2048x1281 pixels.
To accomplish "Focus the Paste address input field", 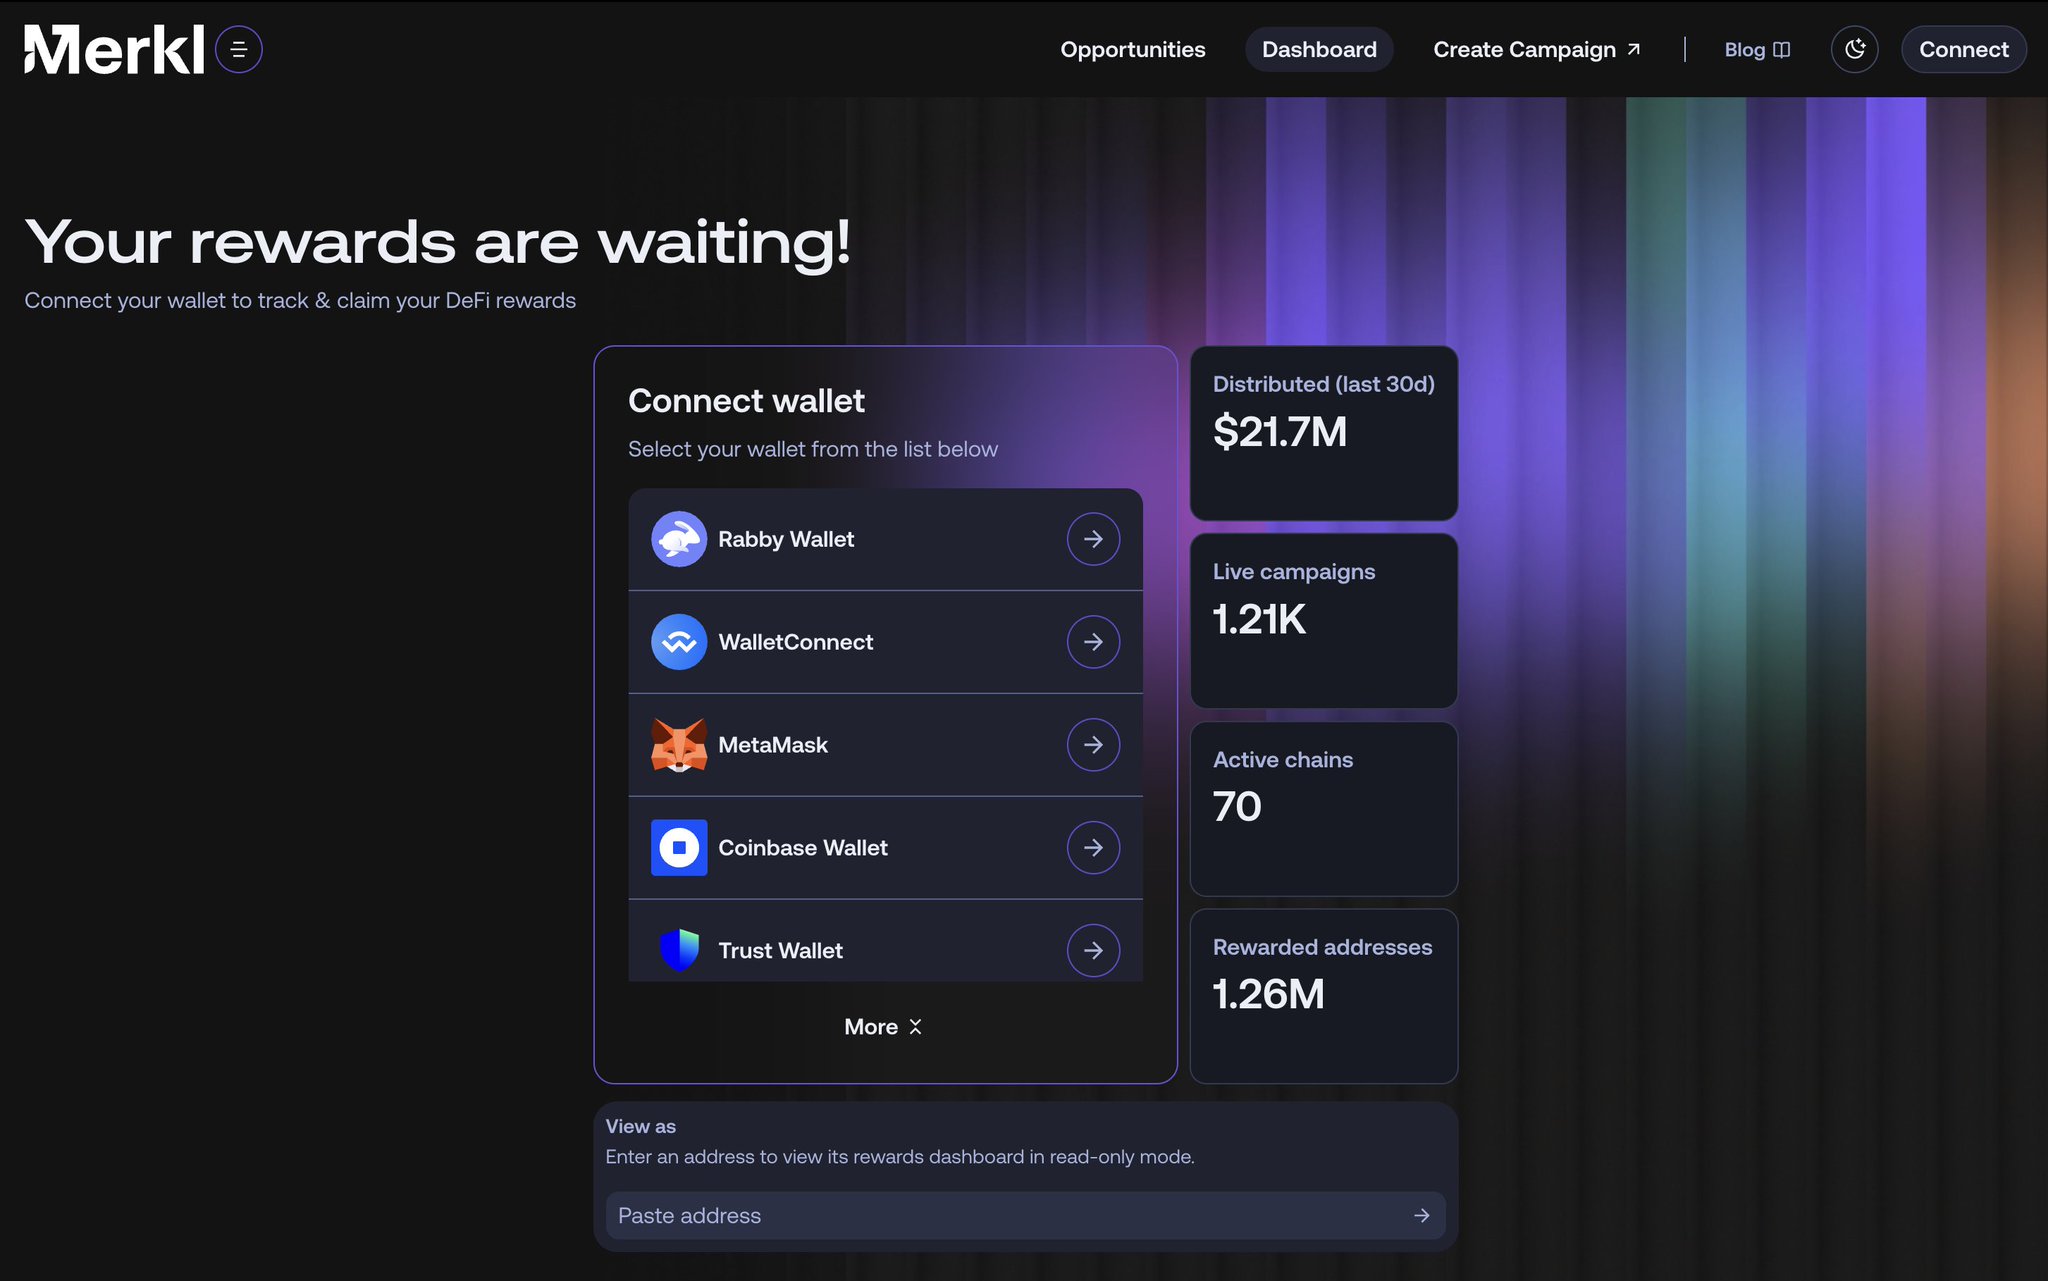I will click(x=1000, y=1216).
